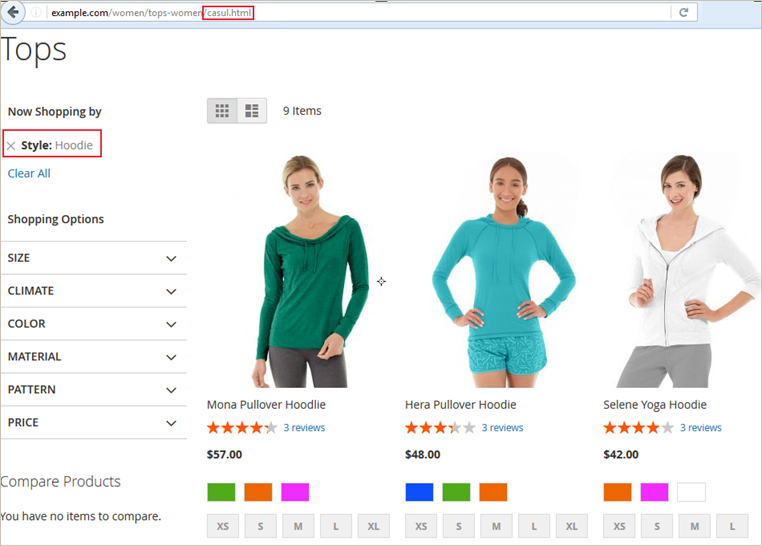
Task: Click the browser back arrow button
Action: click(15, 13)
